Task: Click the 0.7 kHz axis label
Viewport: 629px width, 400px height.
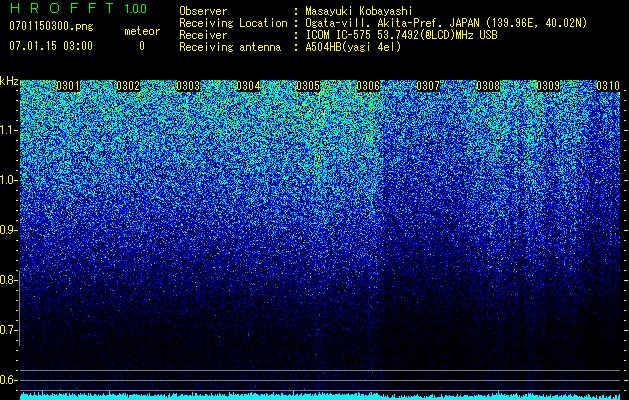Action: [x=7, y=330]
